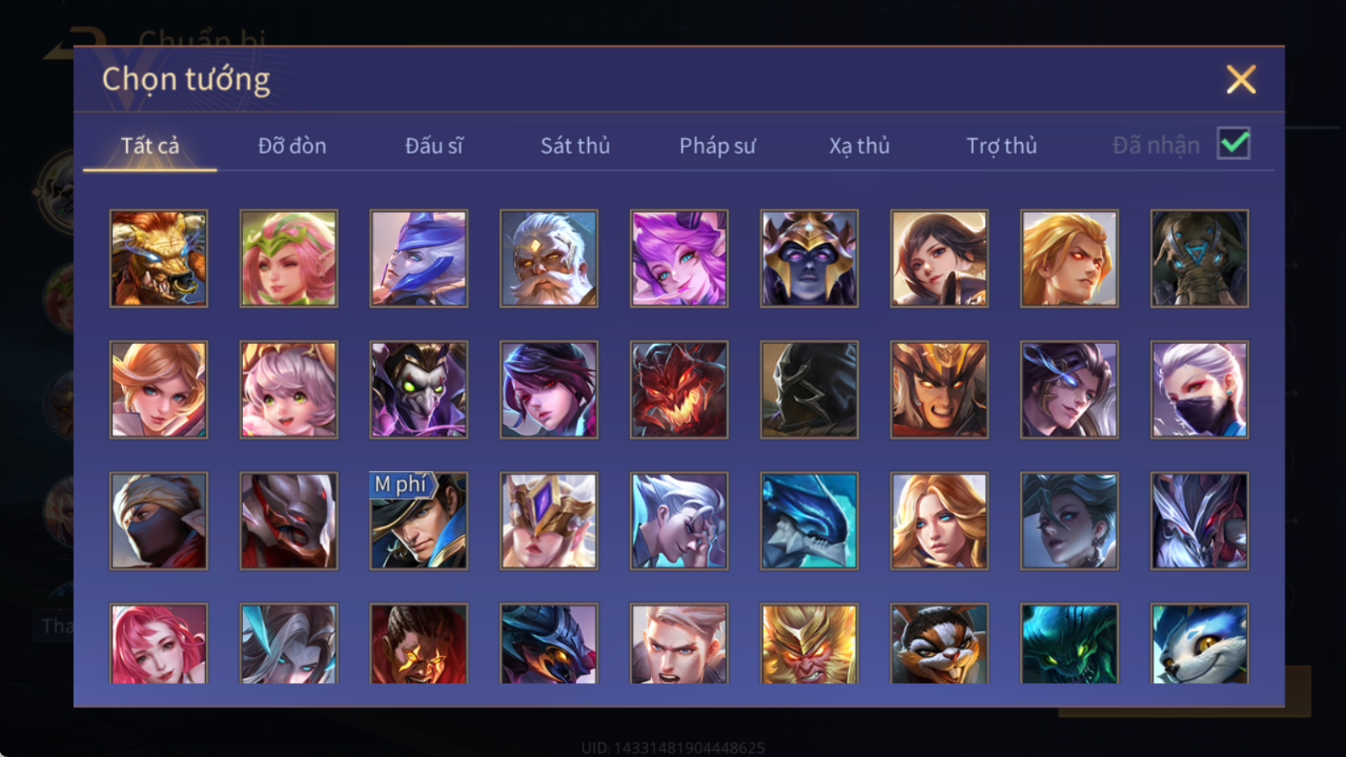The height and width of the screenshot is (757, 1346).
Task: Switch to the 'Đỡ đòn' tab
Action: point(292,146)
